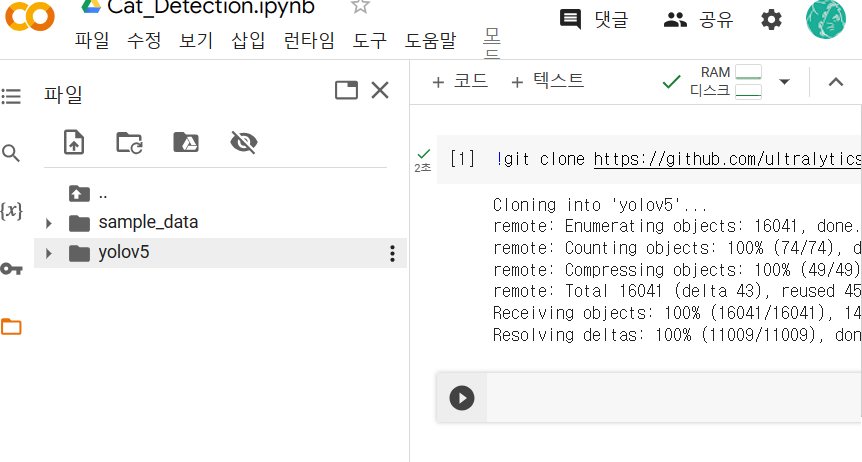Click the 공유 share button

tap(698, 20)
